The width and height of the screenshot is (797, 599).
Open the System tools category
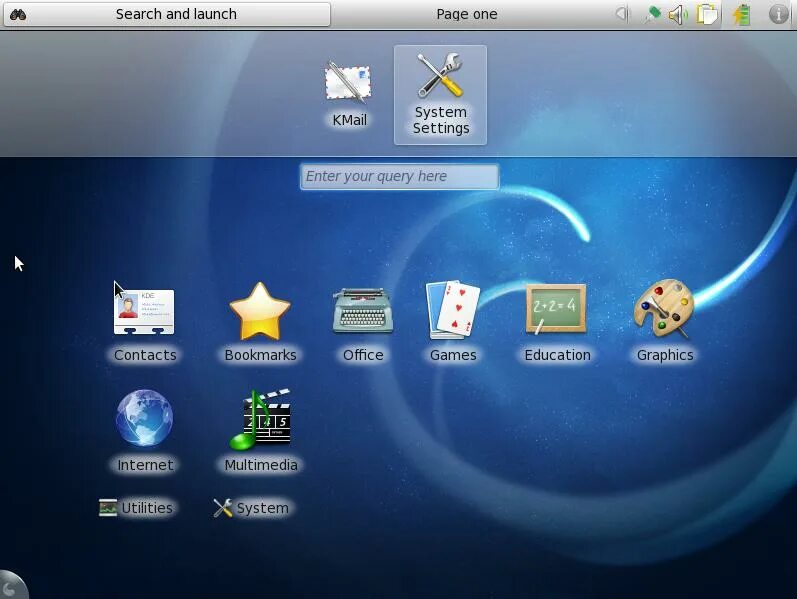coord(252,507)
